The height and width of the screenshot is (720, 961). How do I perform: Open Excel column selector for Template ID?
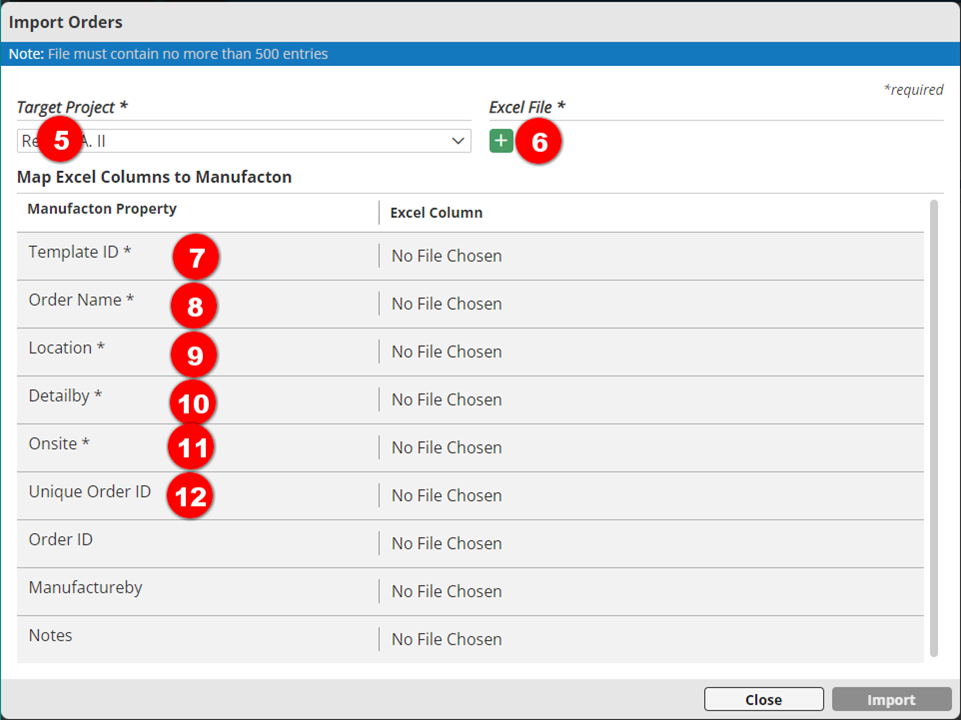pos(447,256)
